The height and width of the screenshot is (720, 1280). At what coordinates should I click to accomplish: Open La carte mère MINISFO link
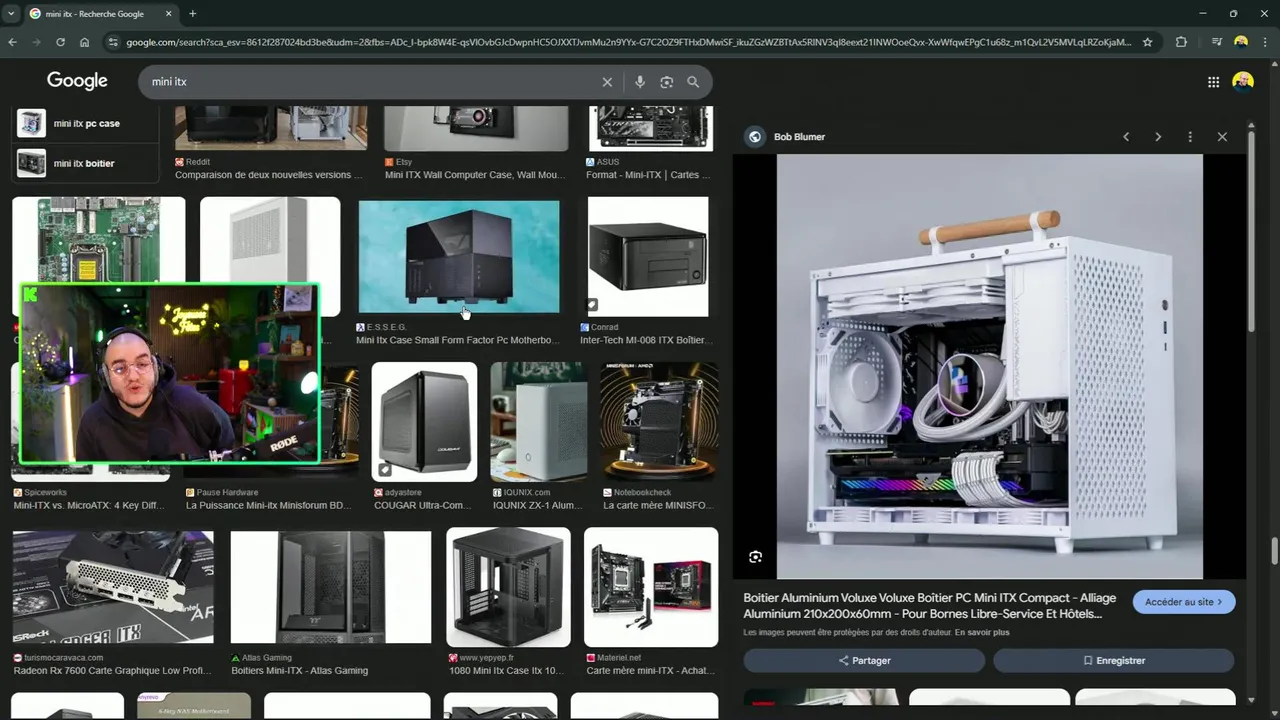(657, 506)
